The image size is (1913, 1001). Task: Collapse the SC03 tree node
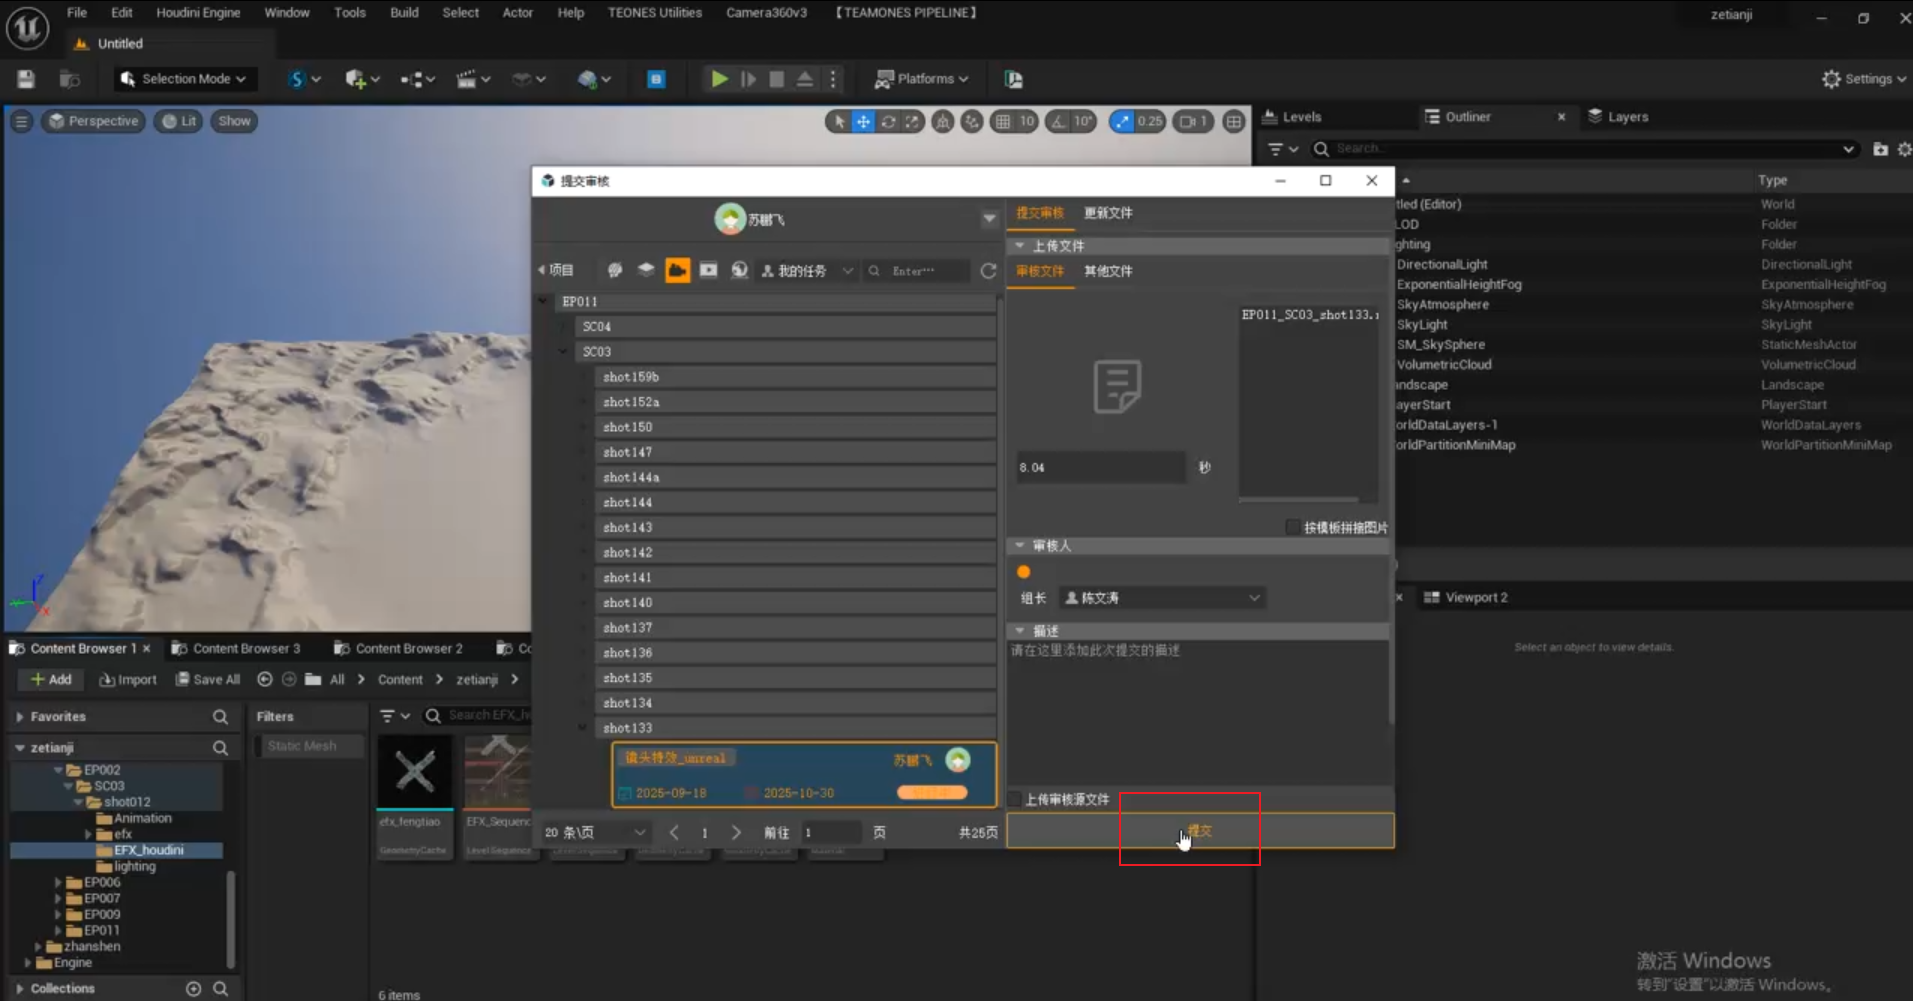click(563, 352)
